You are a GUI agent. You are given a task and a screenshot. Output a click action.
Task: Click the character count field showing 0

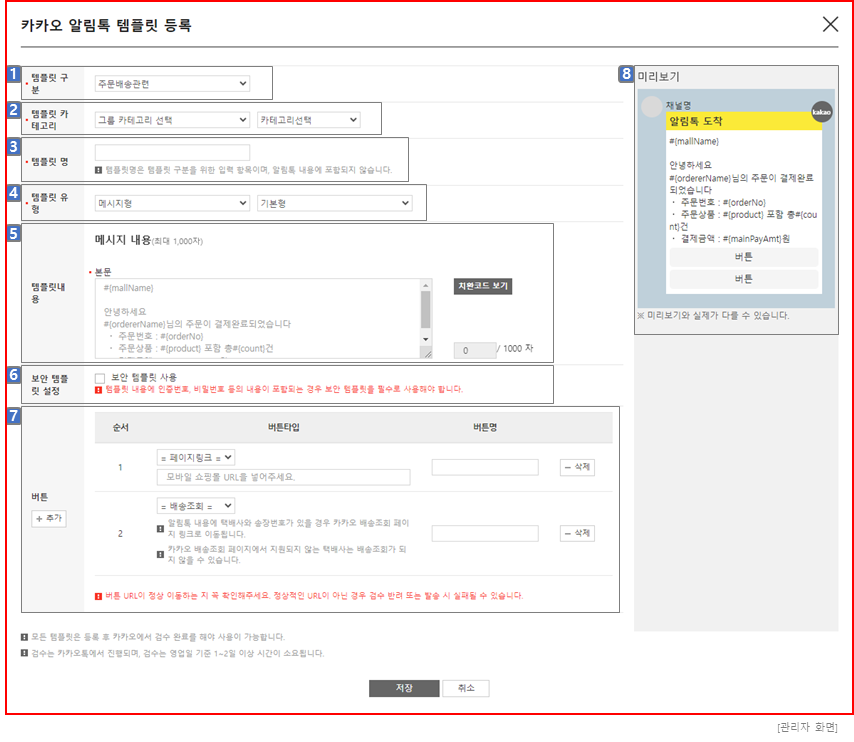(475, 350)
